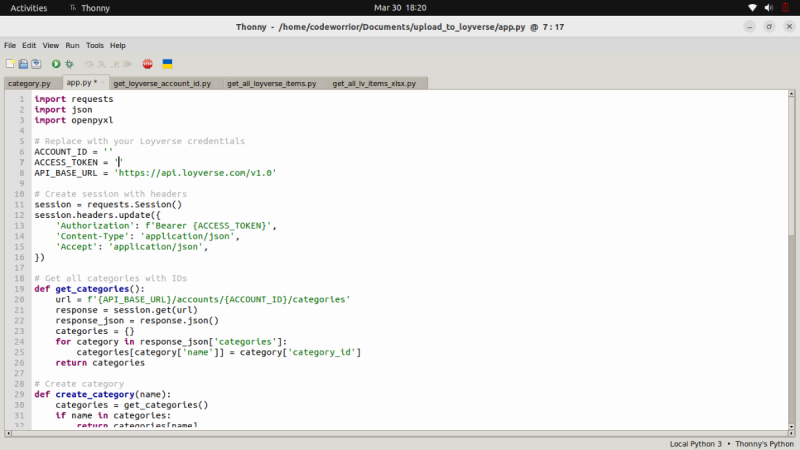The image size is (800, 450).
Task: Click the greyed Step out icon
Action: point(115,64)
